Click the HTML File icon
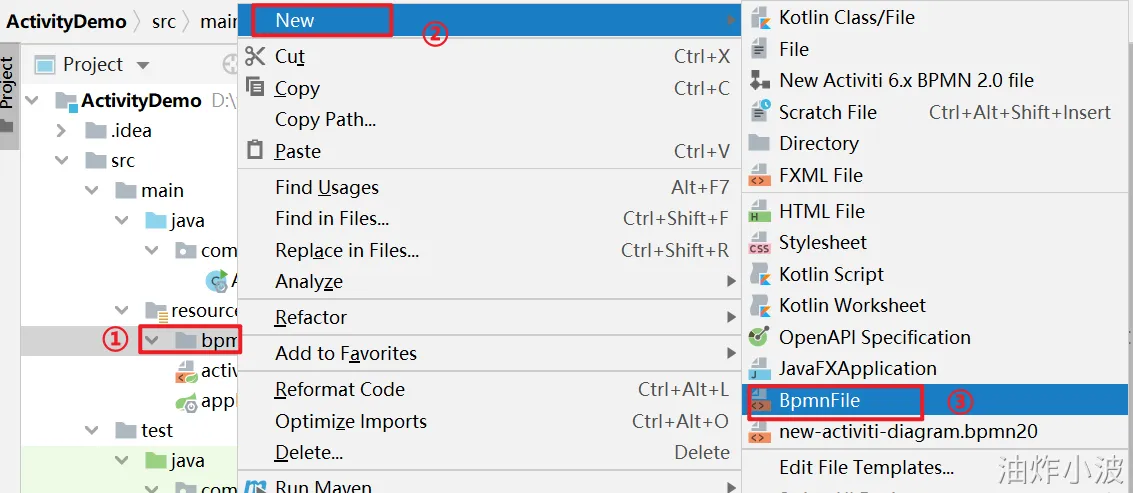This screenshot has height=493, width=1133. coord(760,211)
